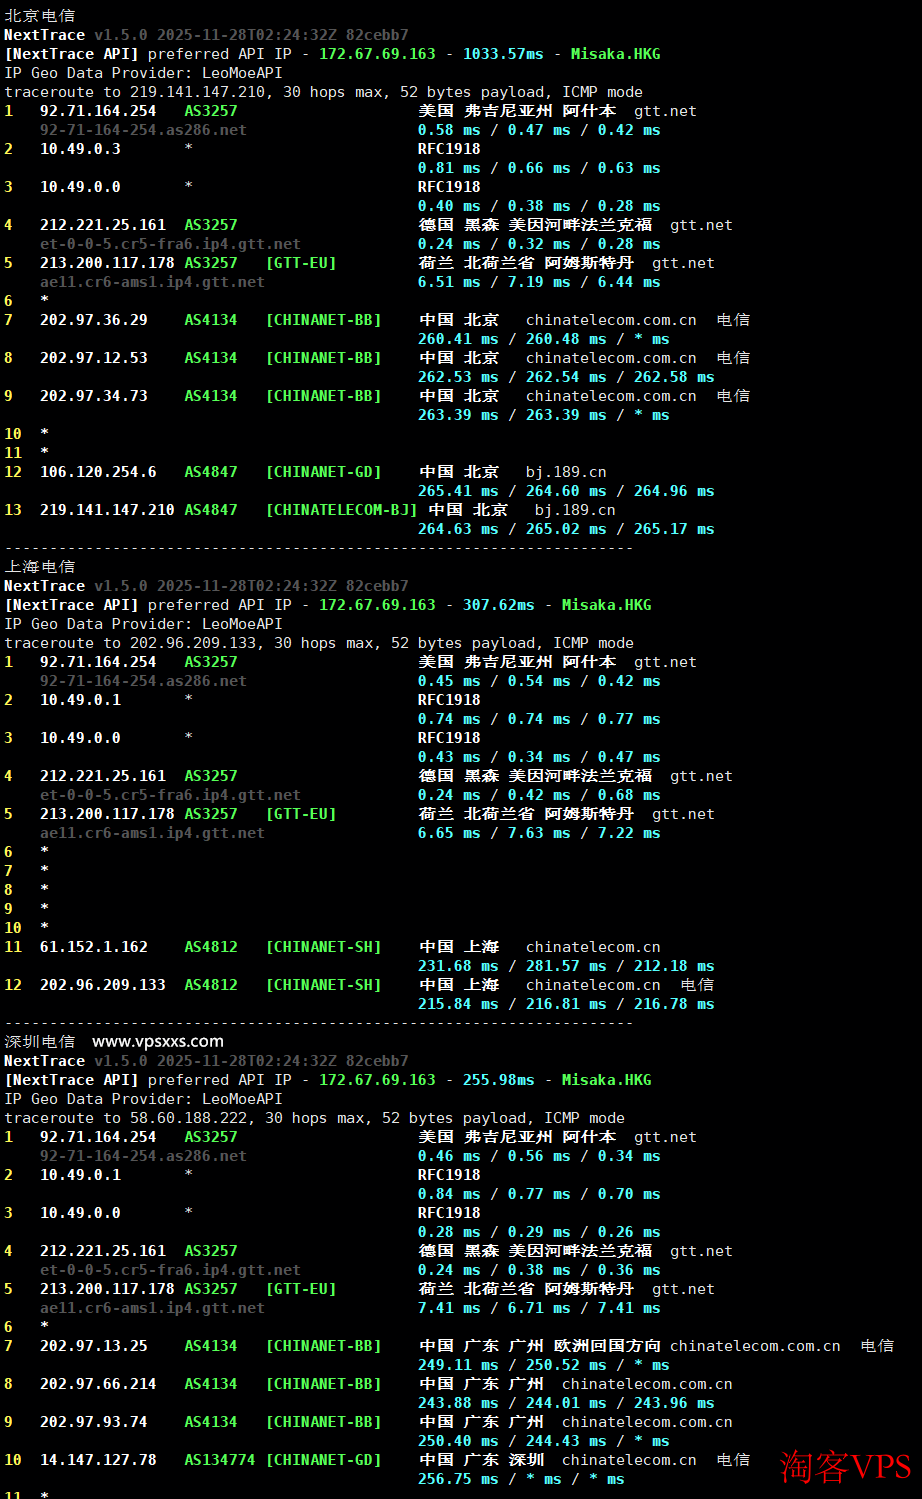Click hop IP 202.97.93.74
This screenshot has height=1499, width=922.
pos(94,1422)
